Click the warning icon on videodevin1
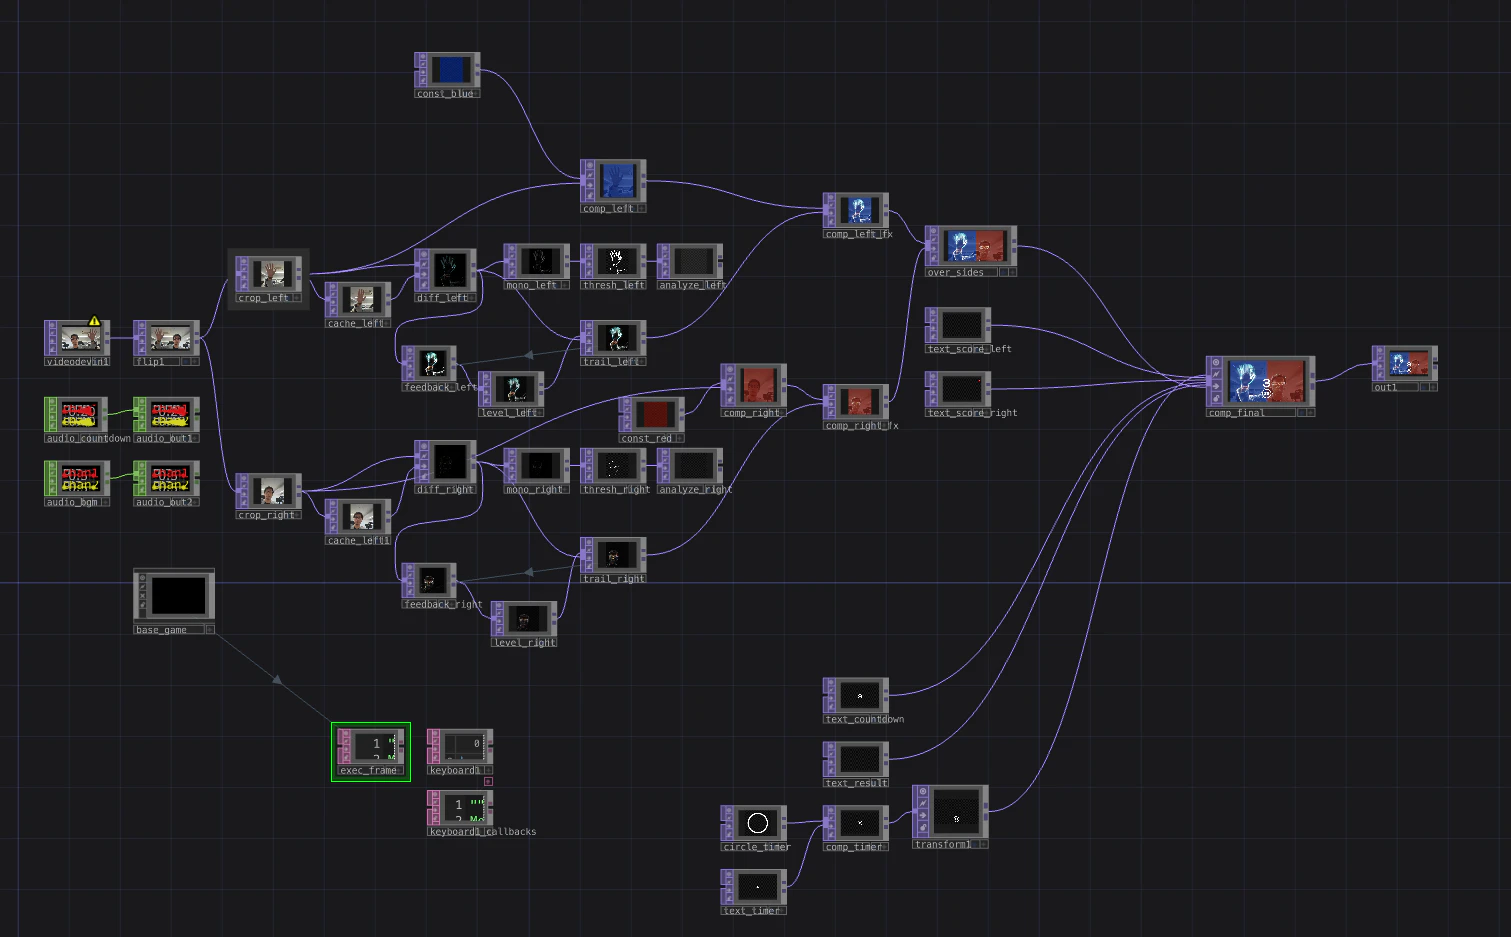This screenshot has width=1511, height=937. pos(94,322)
